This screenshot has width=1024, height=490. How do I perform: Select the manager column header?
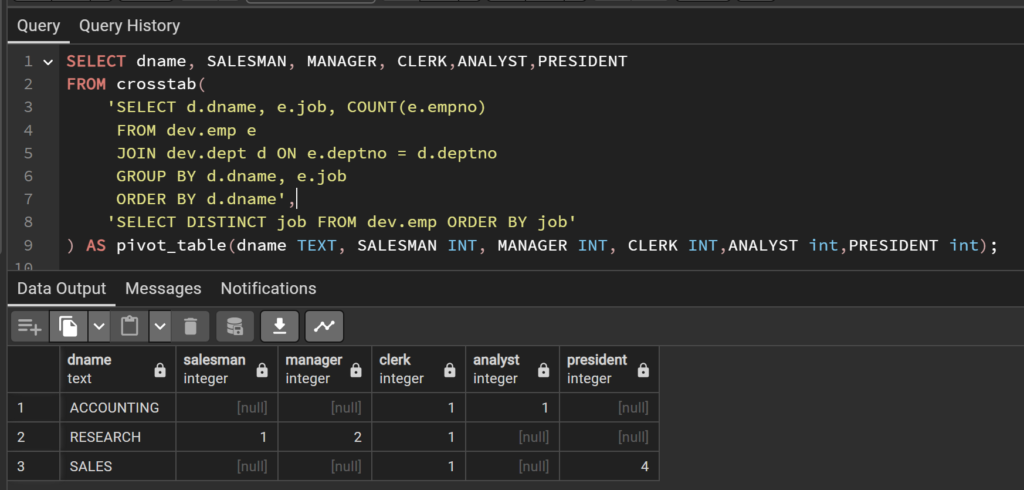click(x=325, y=369)
